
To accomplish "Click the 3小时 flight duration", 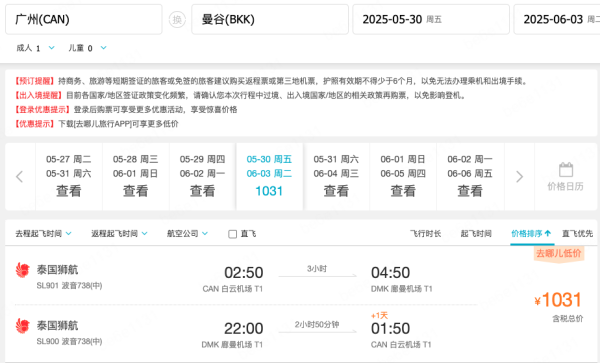I will tap(317, 269).
